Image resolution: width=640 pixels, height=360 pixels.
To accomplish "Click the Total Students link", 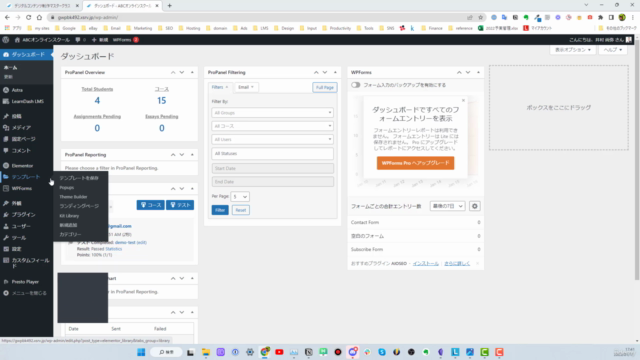I will pyautogui.click(x=97, y=89).
